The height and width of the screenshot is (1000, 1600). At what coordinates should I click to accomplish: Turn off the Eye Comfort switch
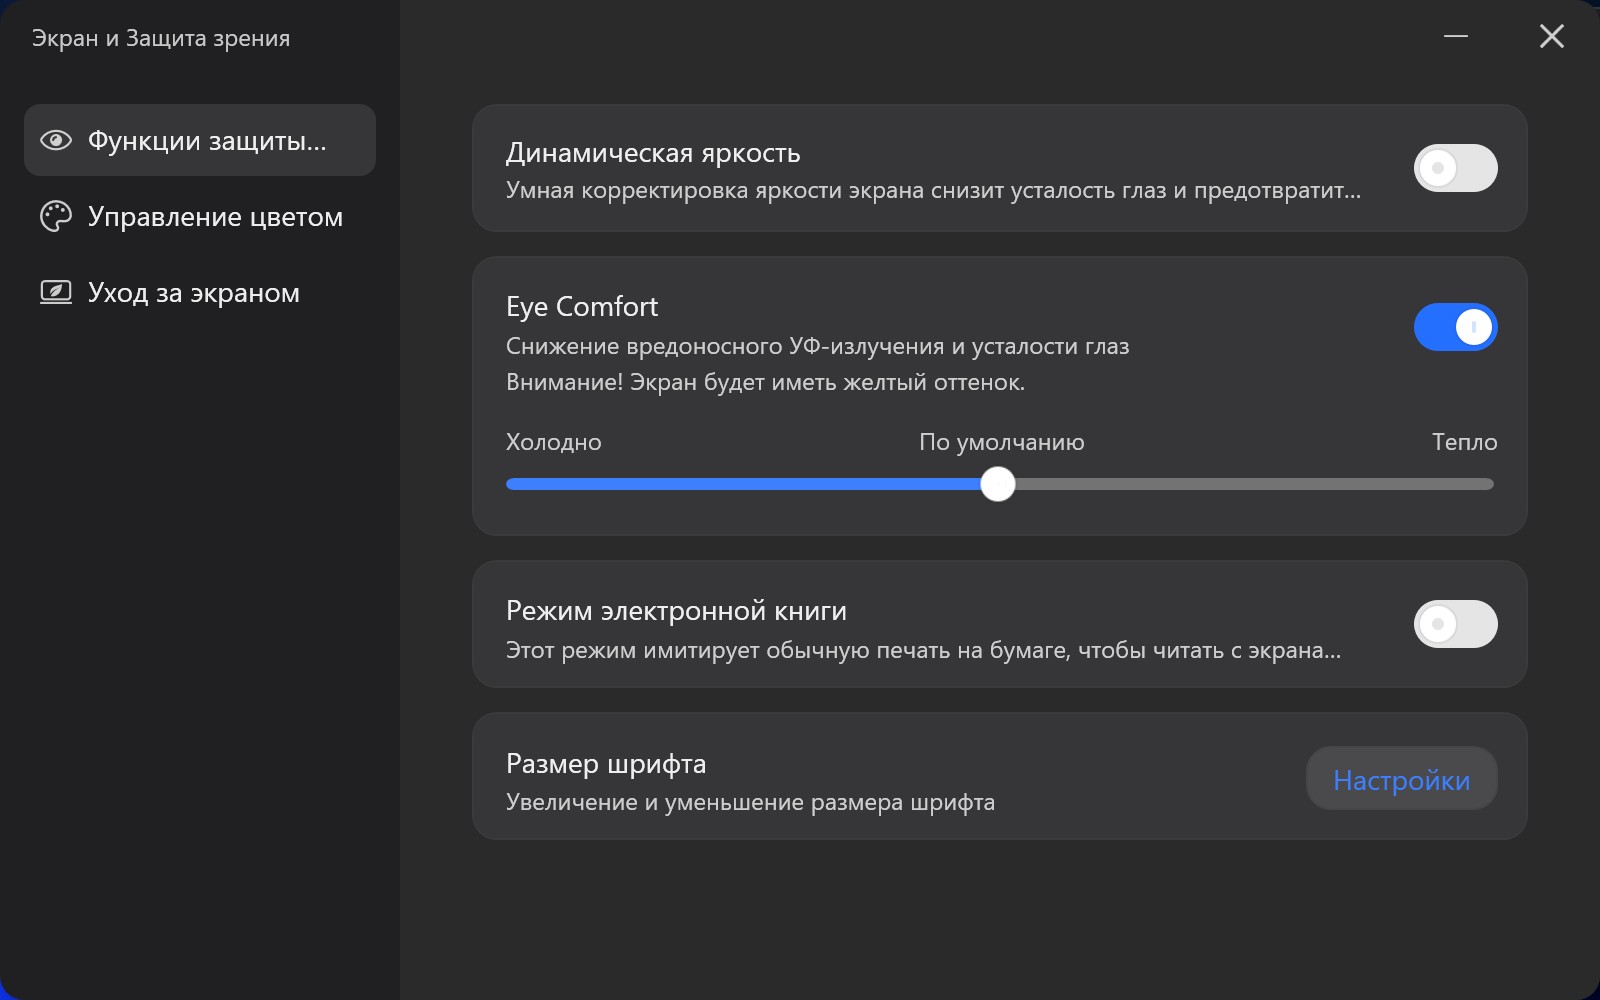tap(1455, 327)
